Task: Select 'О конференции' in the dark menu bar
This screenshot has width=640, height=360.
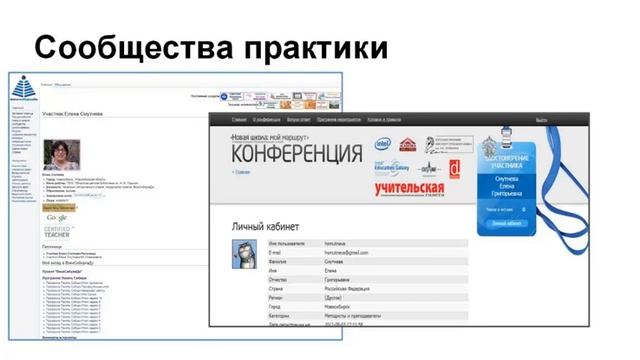Action: tap(267, 120)
